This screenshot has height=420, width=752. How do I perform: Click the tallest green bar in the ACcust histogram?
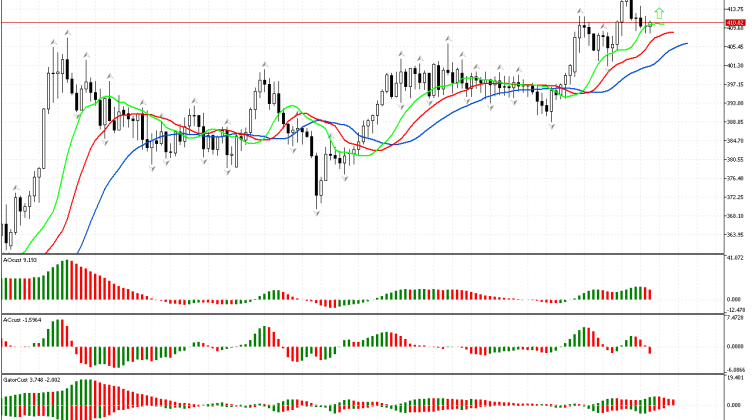[x=60, y=332]
